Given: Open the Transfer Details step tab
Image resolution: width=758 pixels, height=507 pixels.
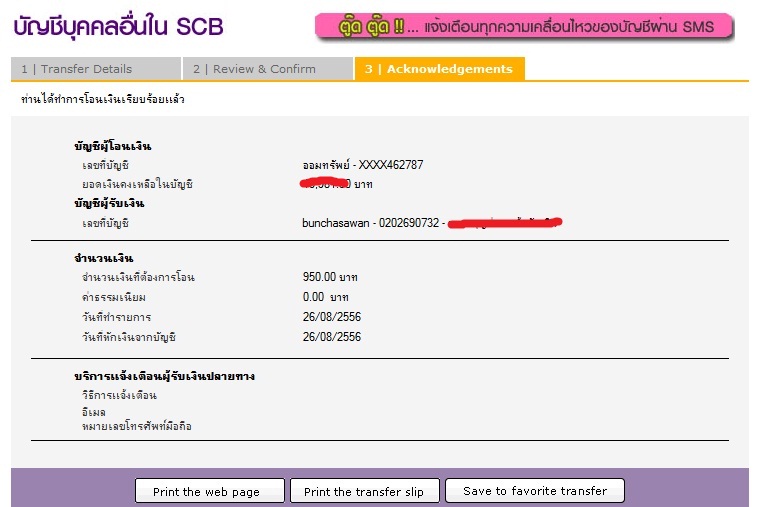Looking at the screenshot, I should click(x=96, y=69).
